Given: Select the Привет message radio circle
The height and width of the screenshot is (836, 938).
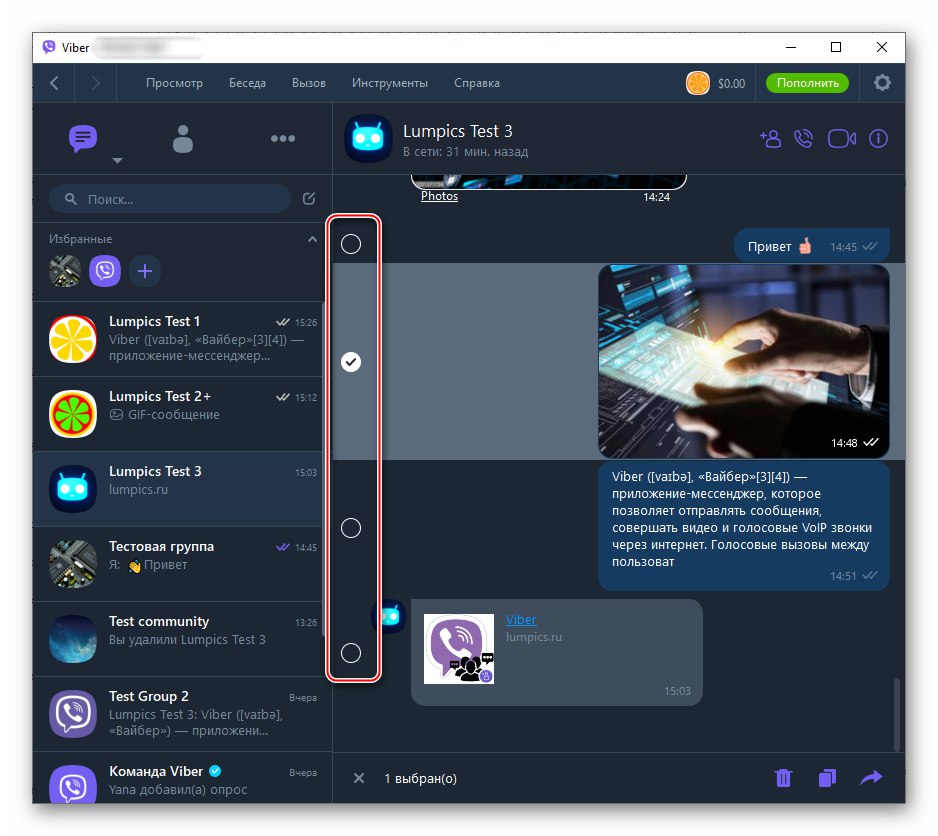Looking at the screenshot, I should pos(351,244).
